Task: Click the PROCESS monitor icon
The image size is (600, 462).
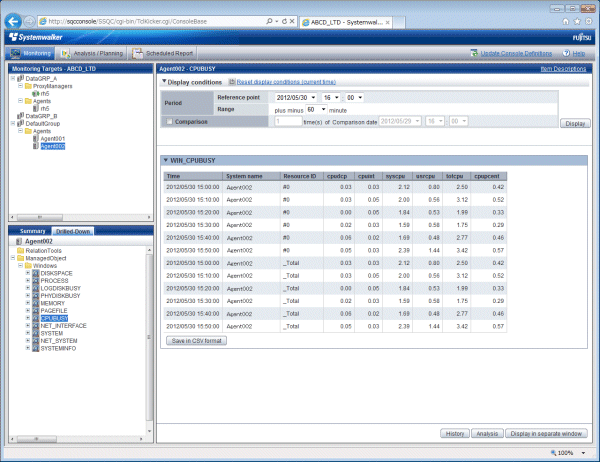Action: (36, 281)
